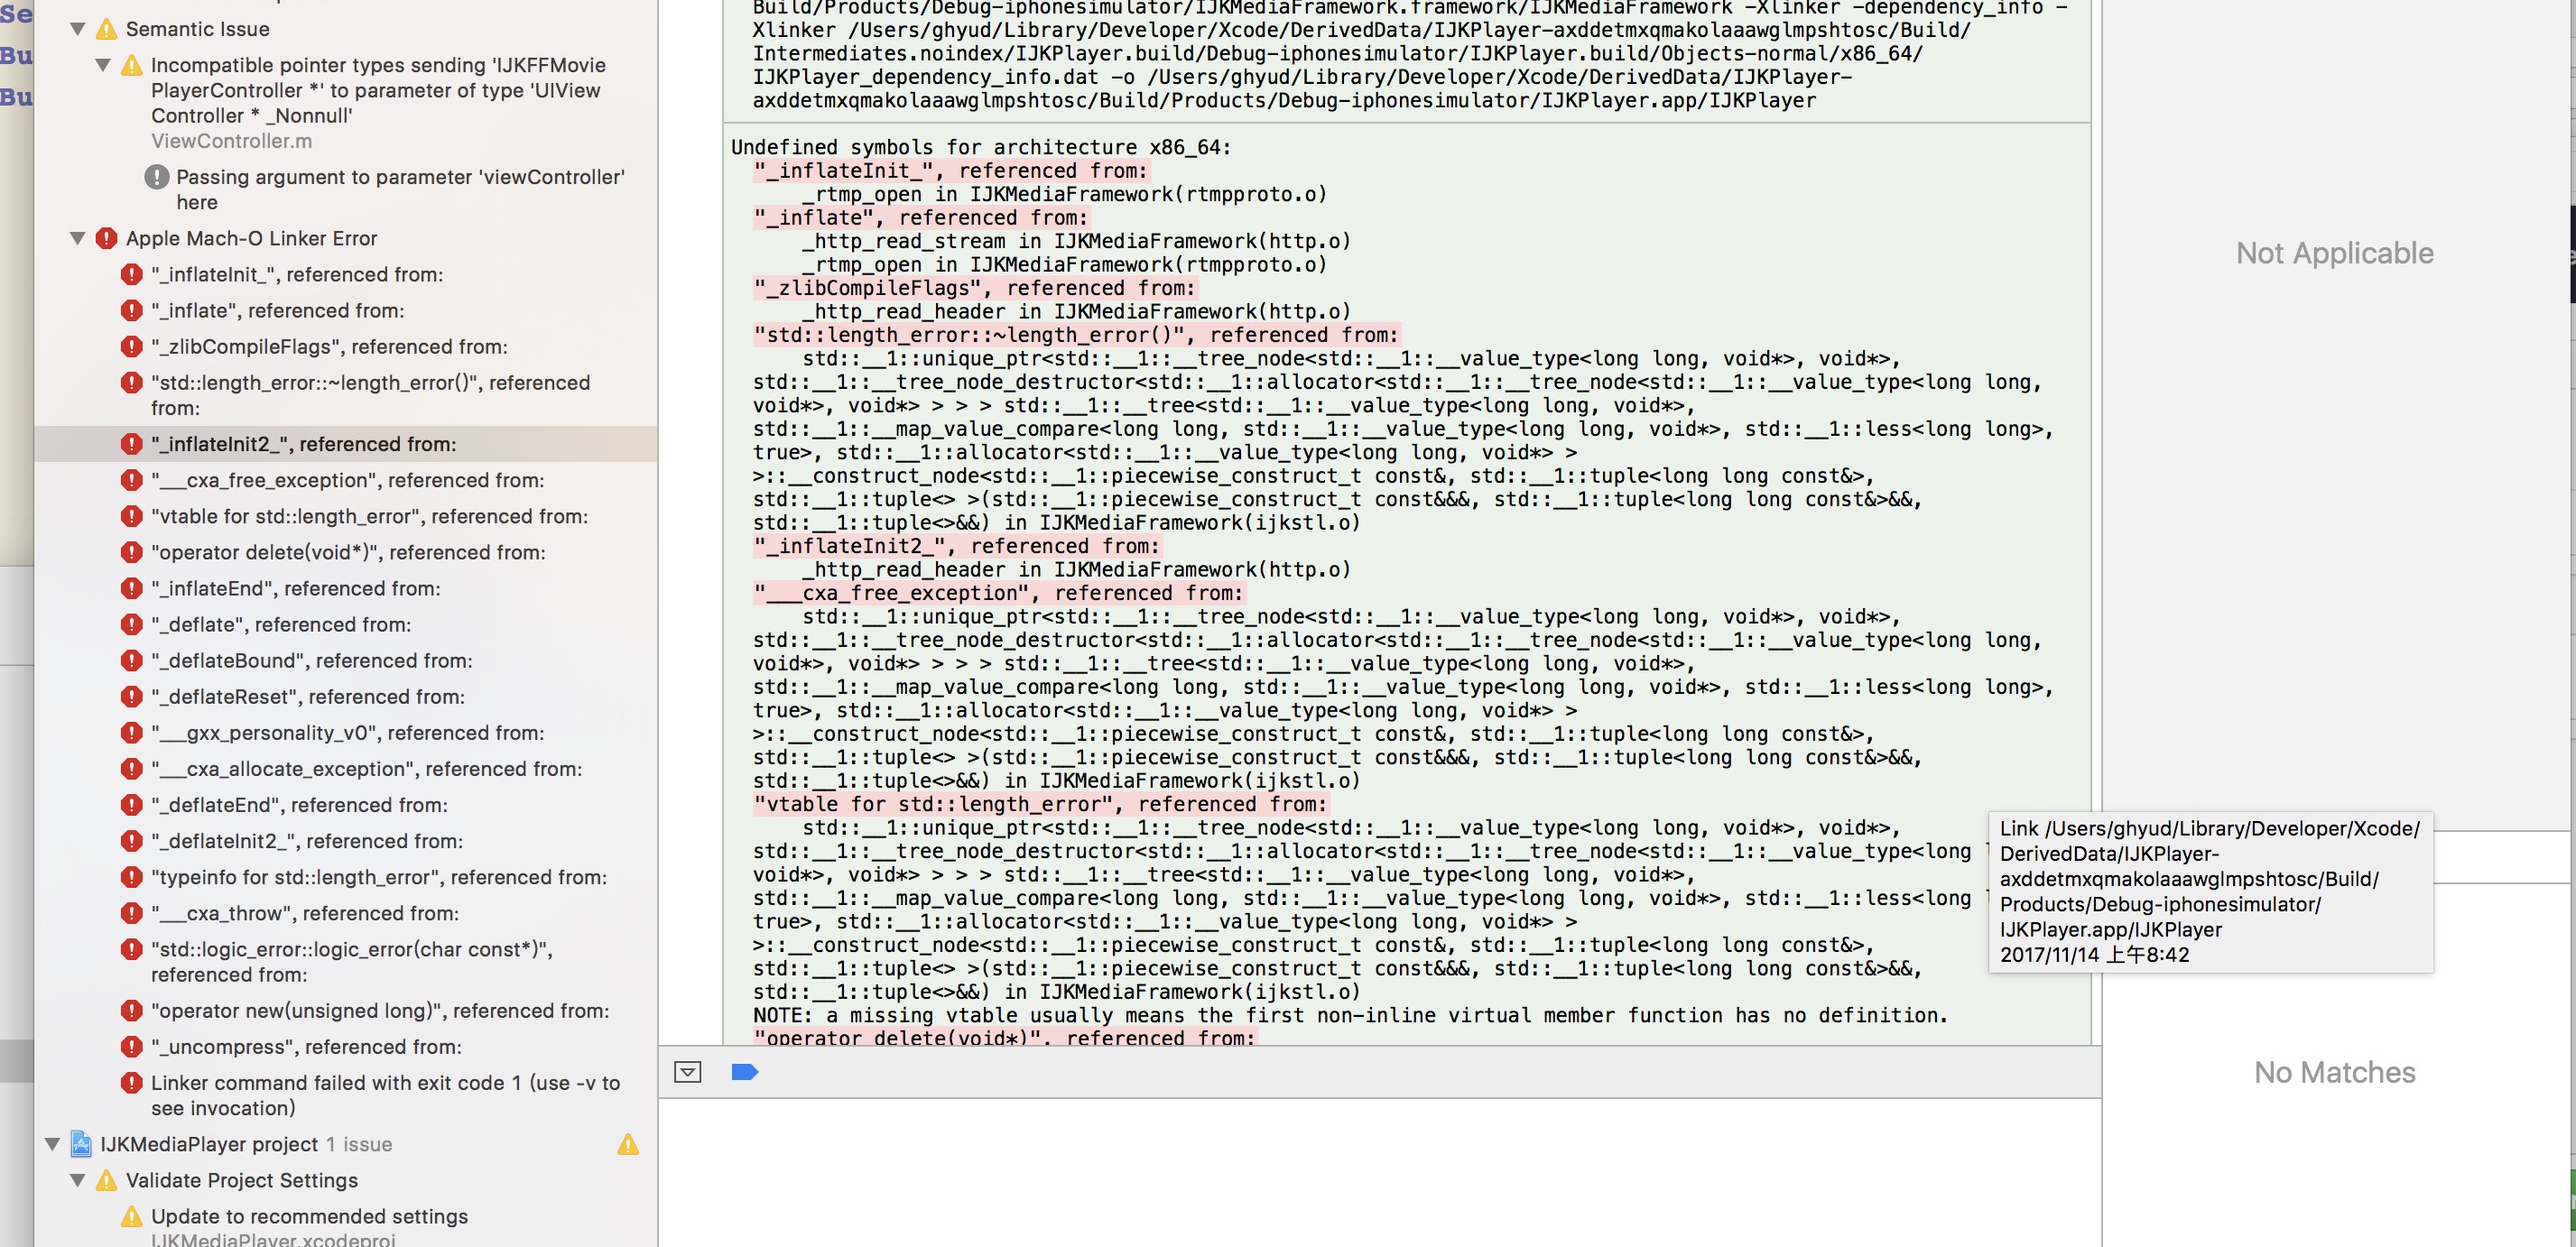2576x1247 pixels.
Task: Click the debug area dropdown button
Action: click(x=688, y=1072)
